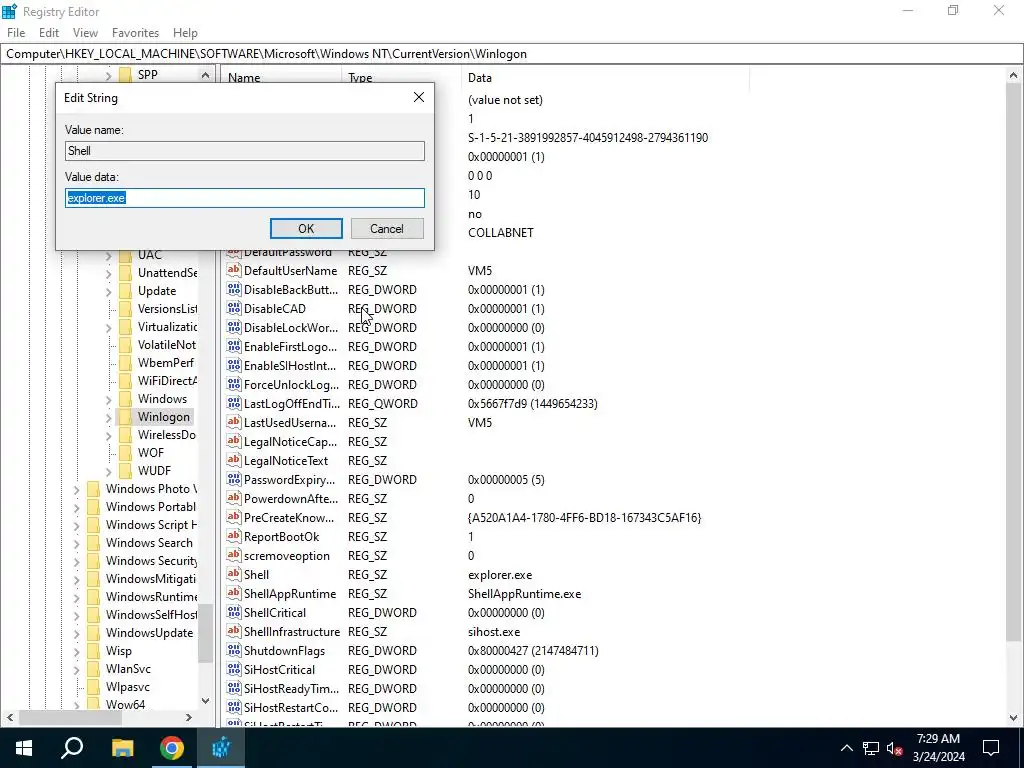Click the DisableCAD DWORD value icon
The image size is (1024, 768).
click(234, 308)
